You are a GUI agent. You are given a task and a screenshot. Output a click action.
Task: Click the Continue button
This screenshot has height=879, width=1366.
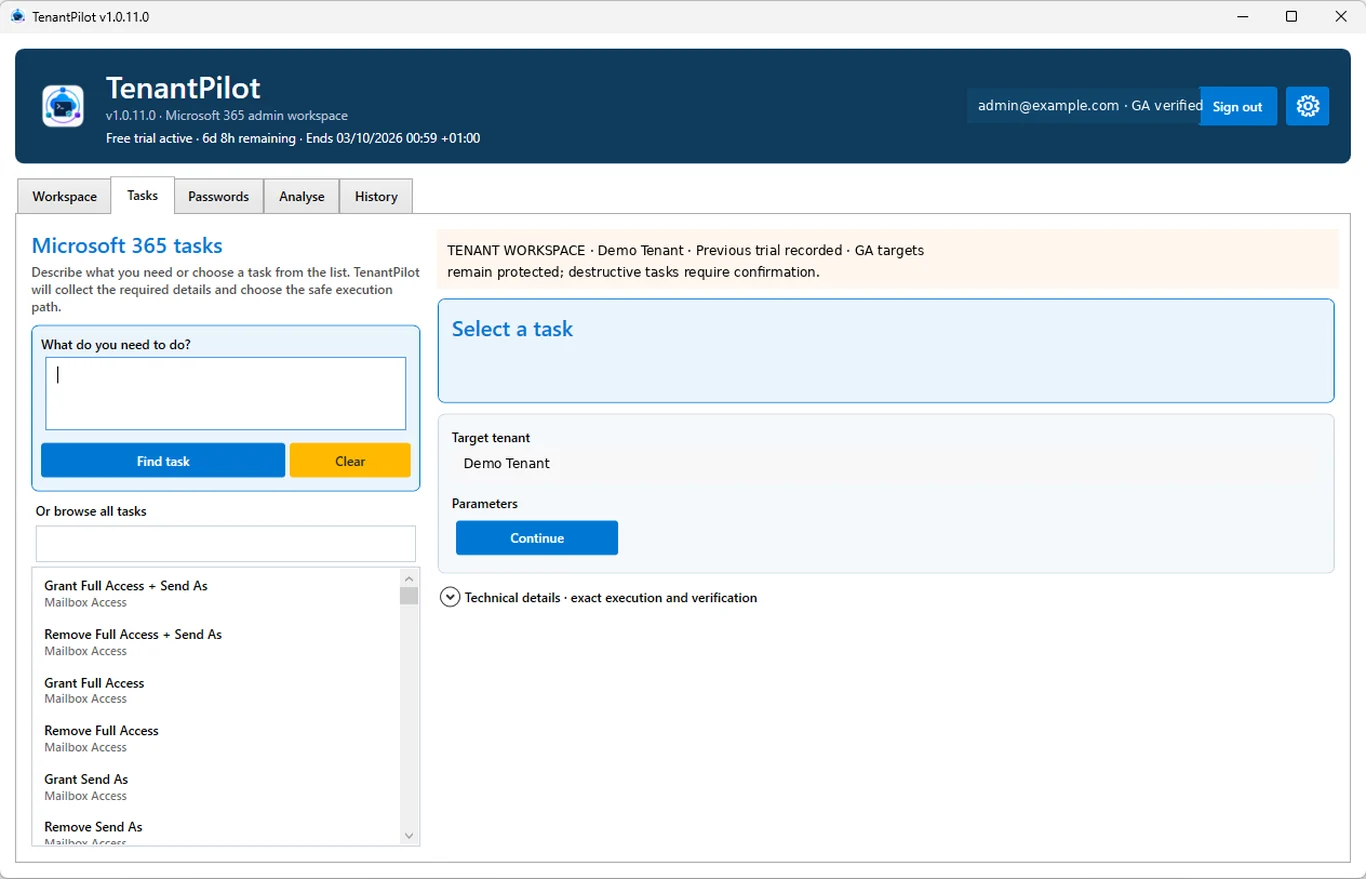coord(537,538)
